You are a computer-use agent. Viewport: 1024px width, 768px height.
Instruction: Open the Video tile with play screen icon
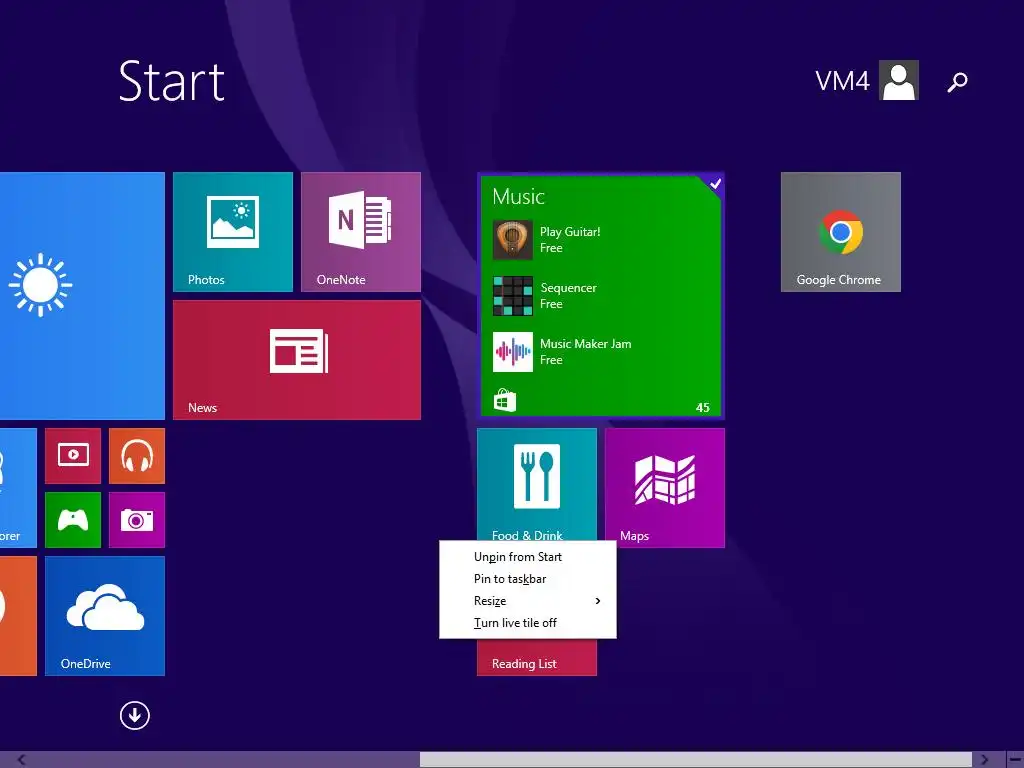(x=73, y=456)
